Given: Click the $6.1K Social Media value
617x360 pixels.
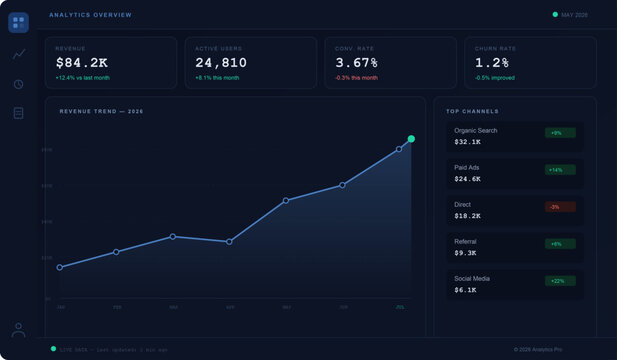Looking at the screenshot, I should pyautogui.click(x=465, y=290).
